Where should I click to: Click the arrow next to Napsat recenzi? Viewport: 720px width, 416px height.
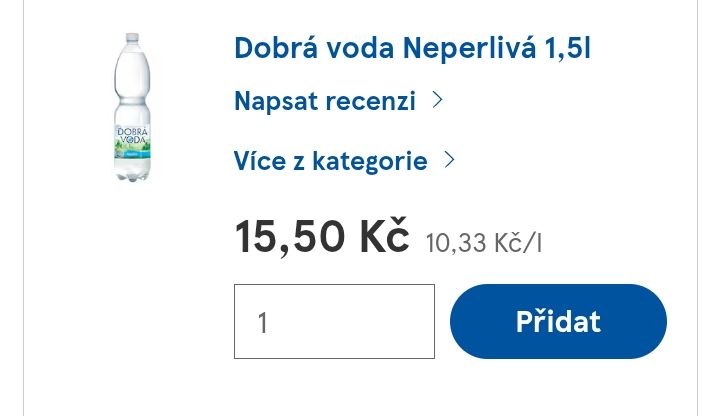click(x=437, y=100)
